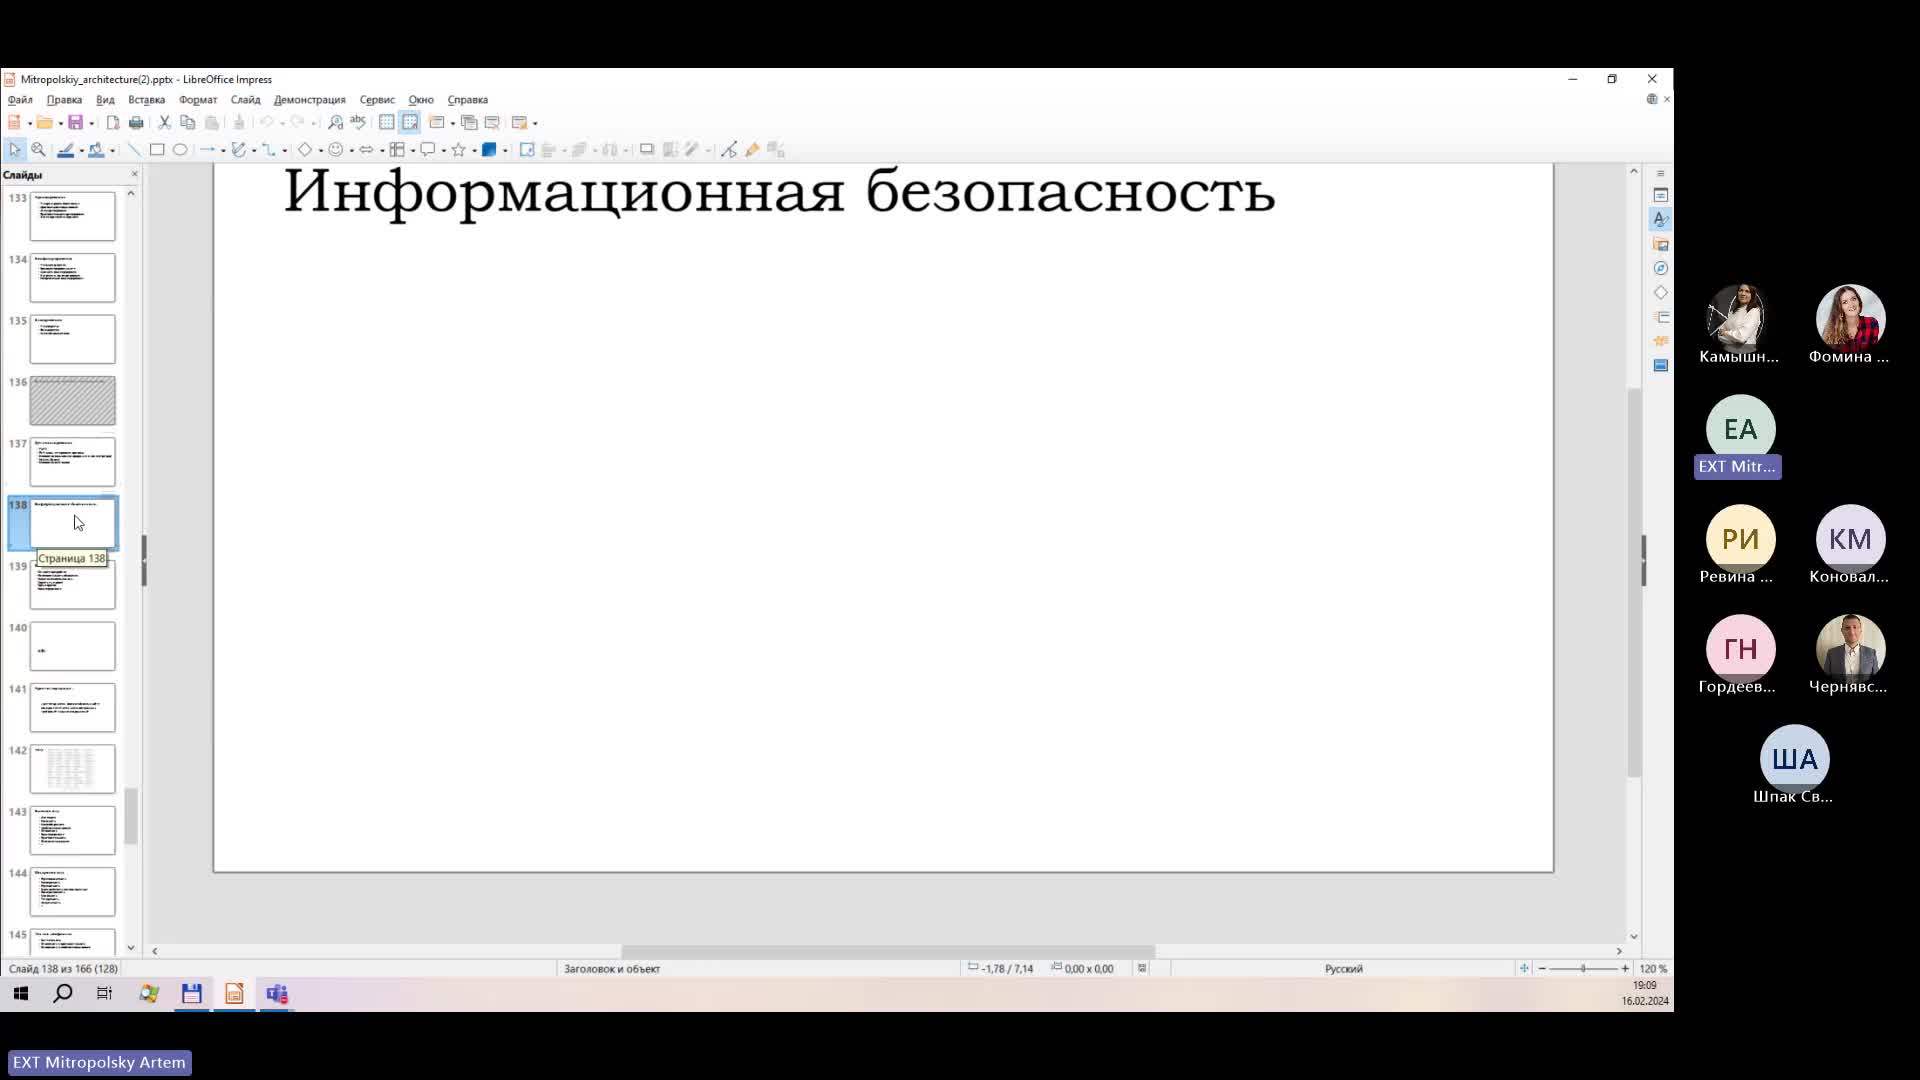This screenshot has width=1920, height=1080.
Task: Open the sidebar Navigator deck
Action: (x=1661, y=268)
